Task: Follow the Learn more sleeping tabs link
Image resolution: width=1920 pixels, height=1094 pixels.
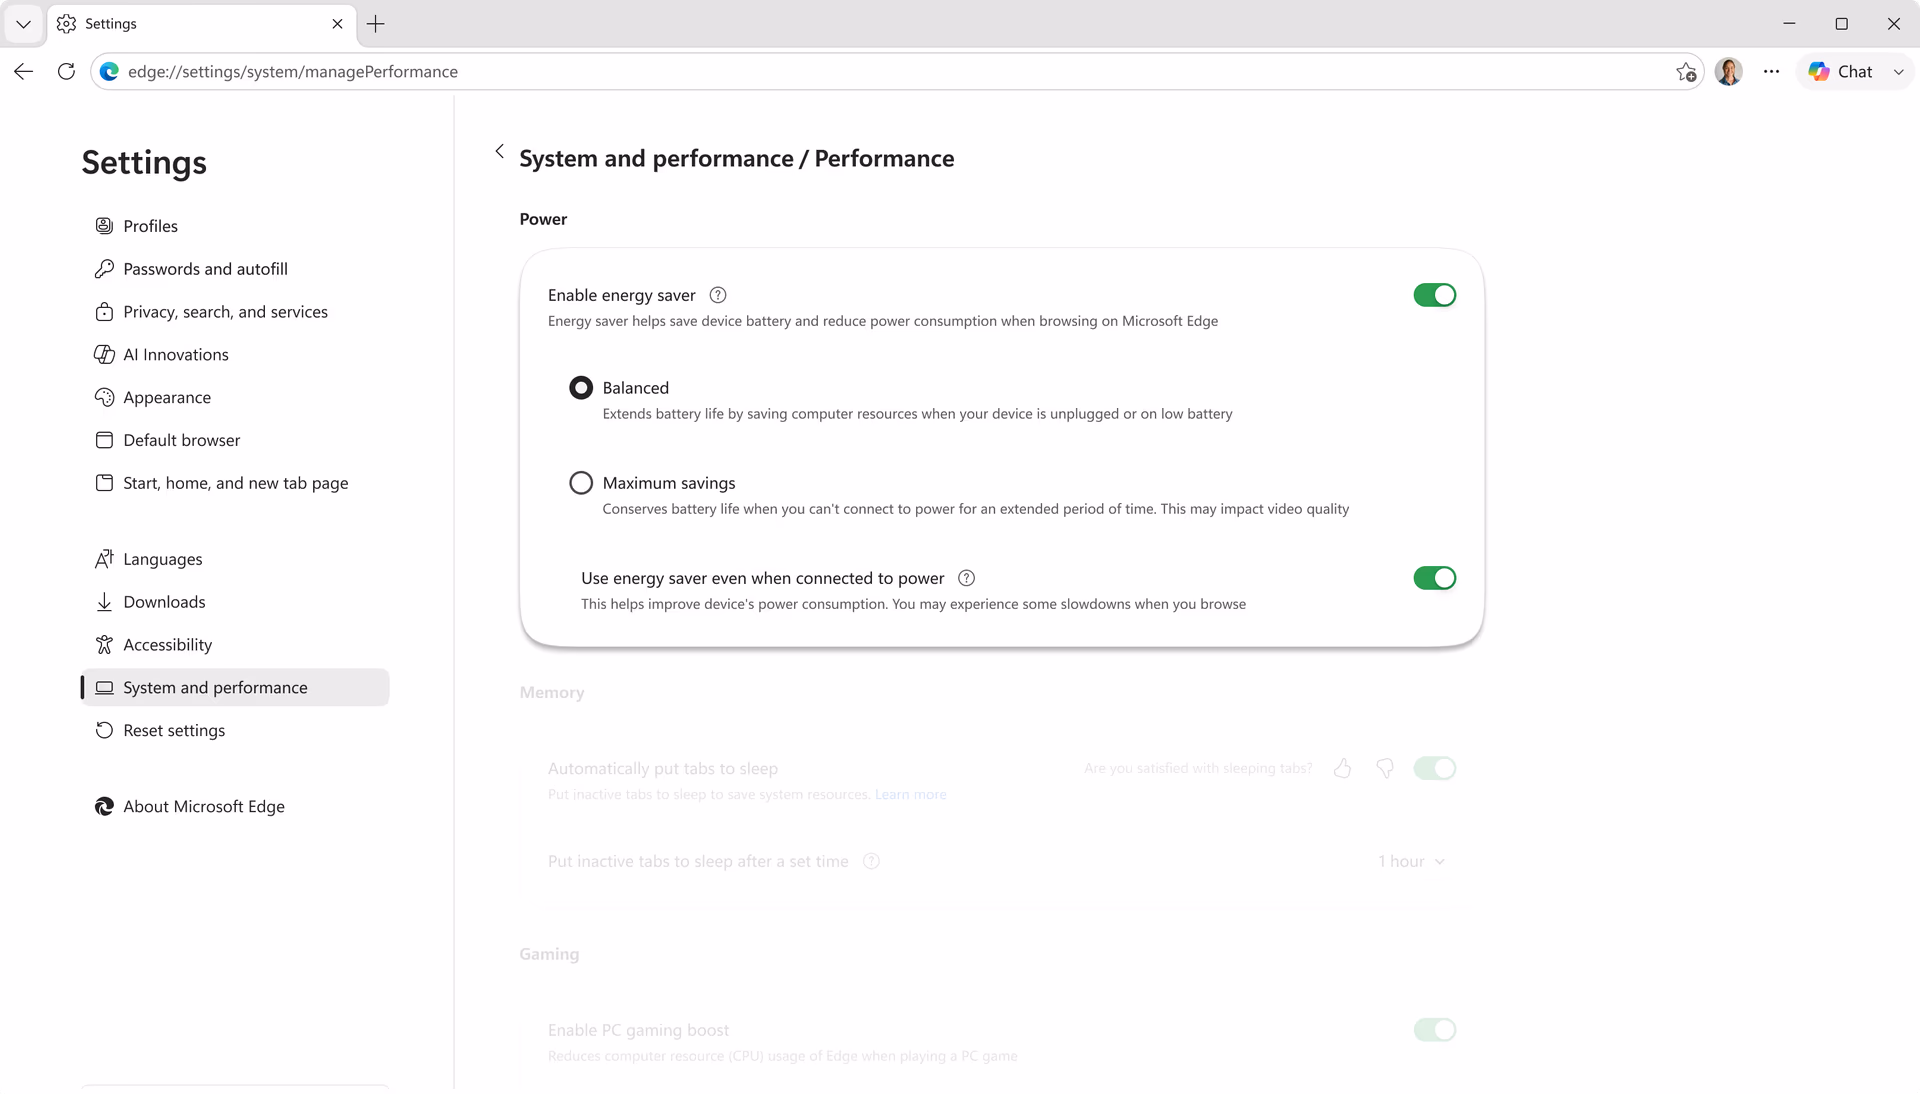Action: 910,795
